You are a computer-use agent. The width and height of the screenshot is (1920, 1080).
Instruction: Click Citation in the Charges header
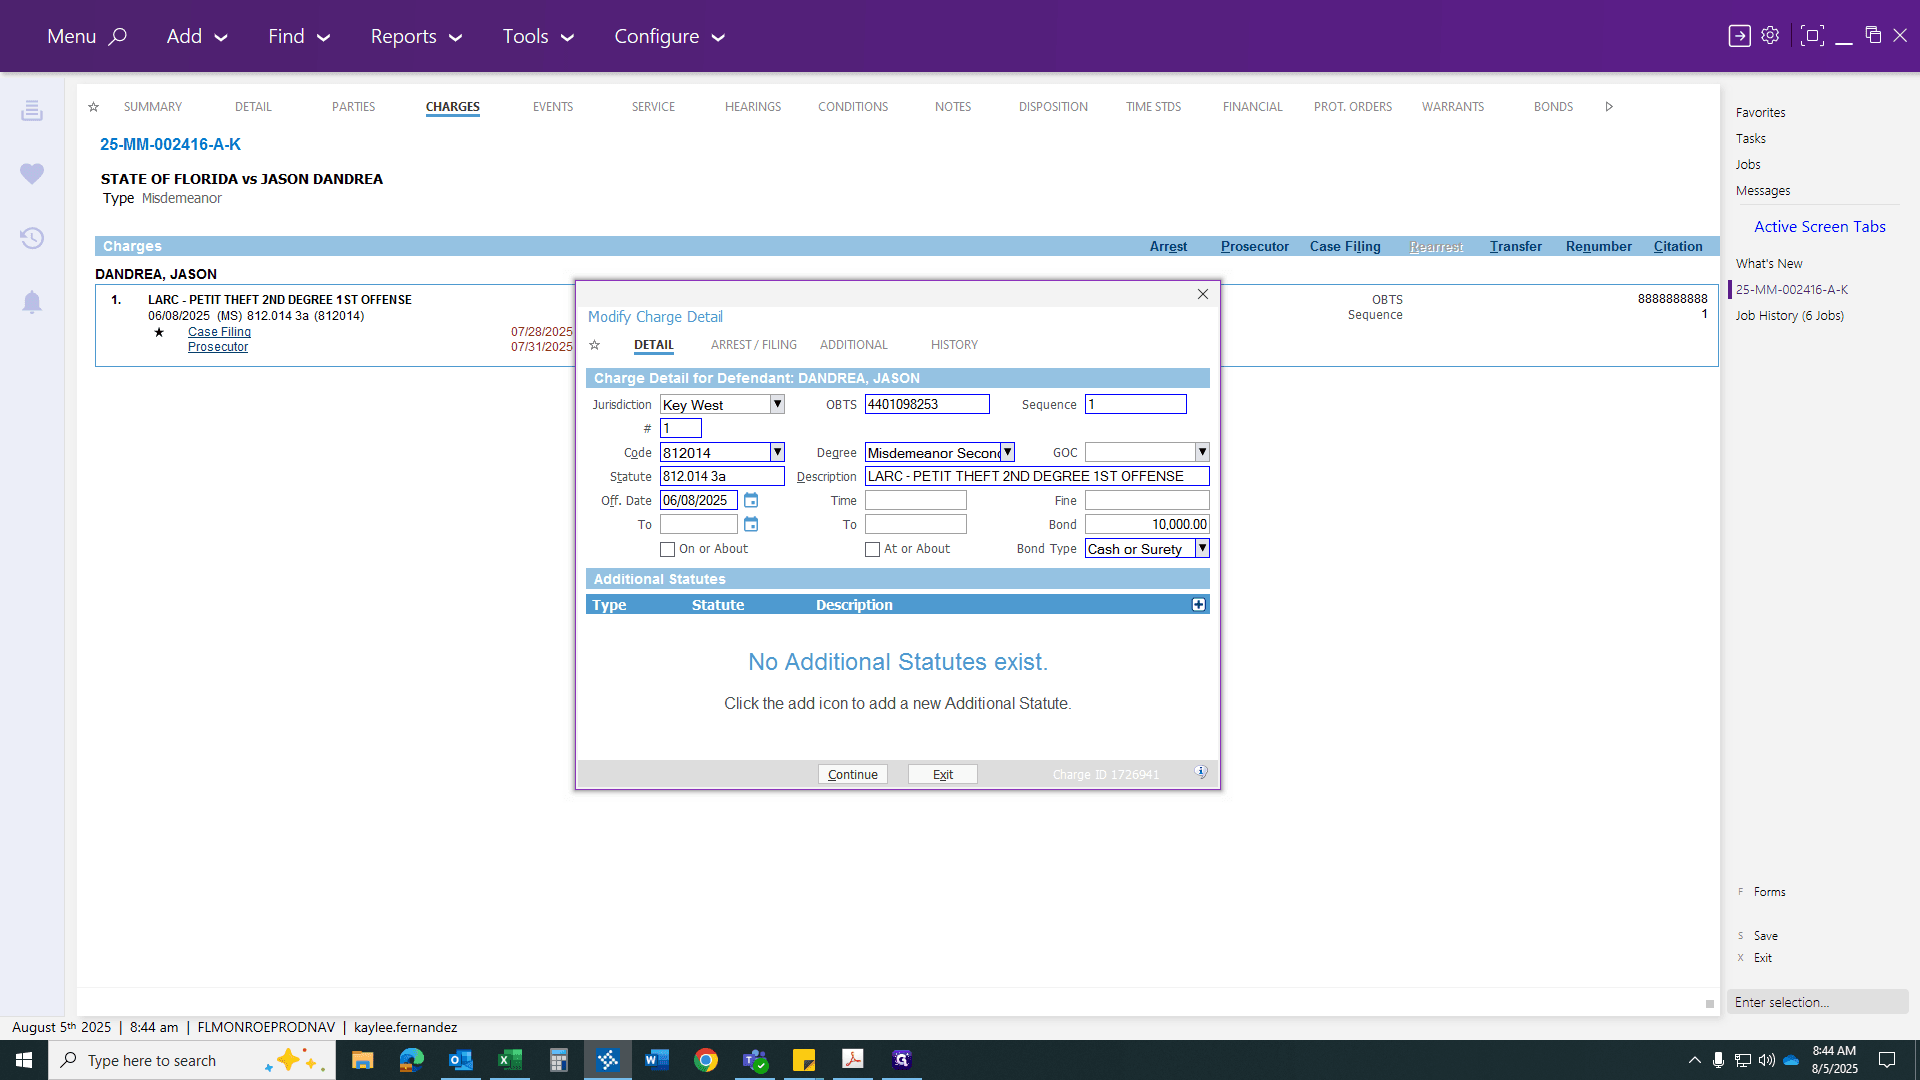(1678, 246)
